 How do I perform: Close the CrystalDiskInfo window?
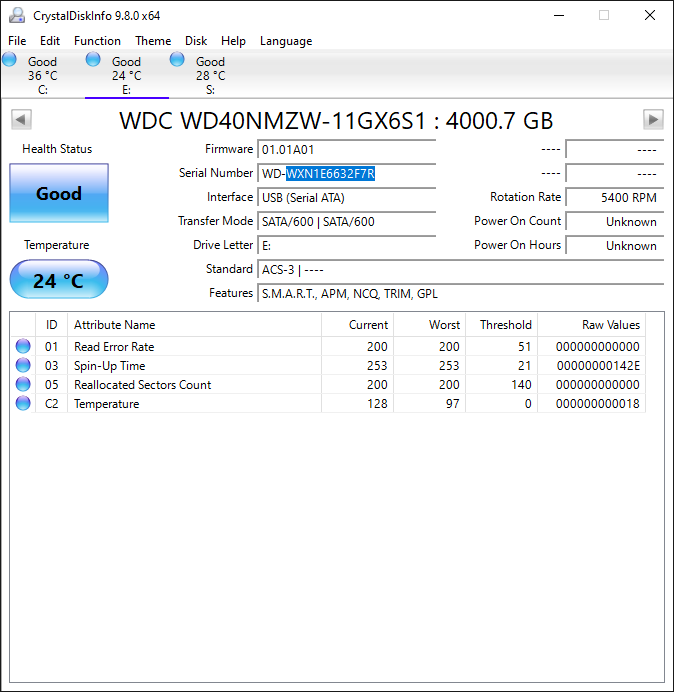click(650, 15)
